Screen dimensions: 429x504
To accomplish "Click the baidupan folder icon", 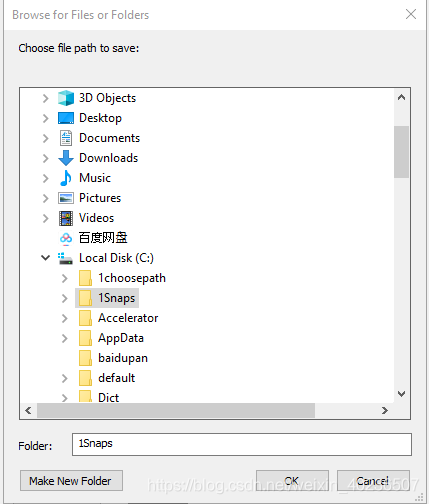I will (85, 358).
